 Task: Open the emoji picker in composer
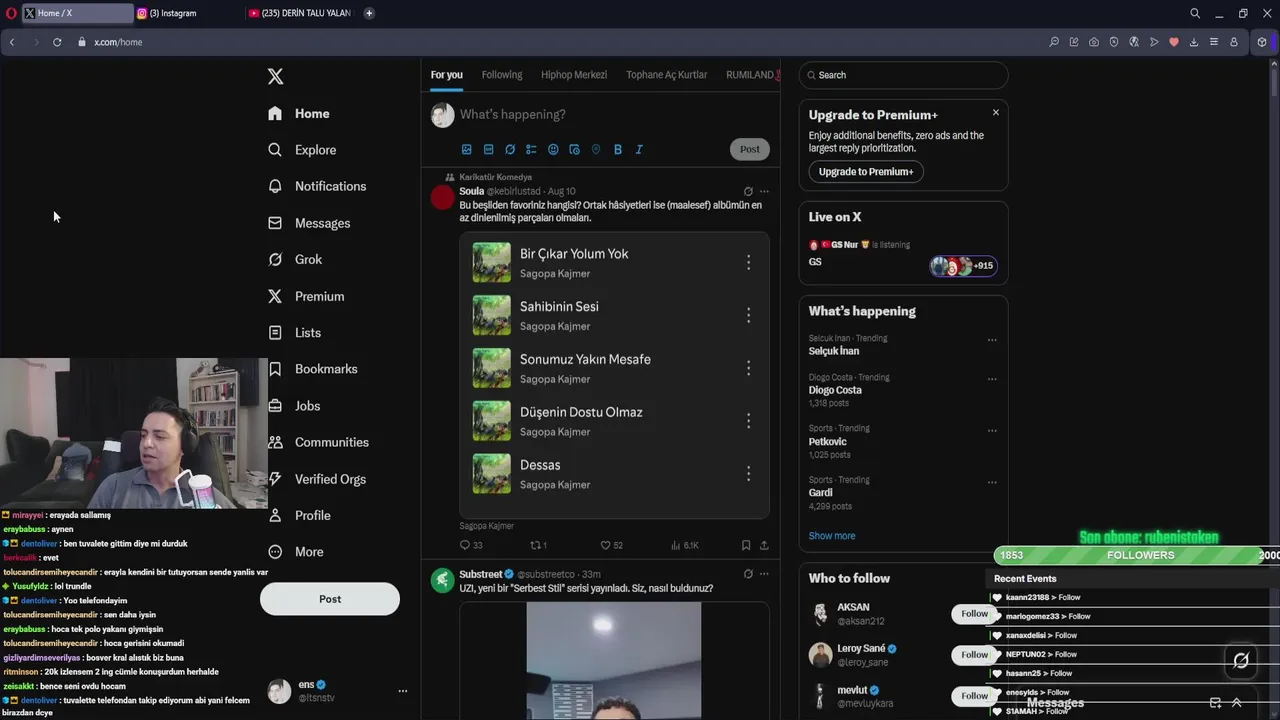pyautogui.click(x=553, y=149)
